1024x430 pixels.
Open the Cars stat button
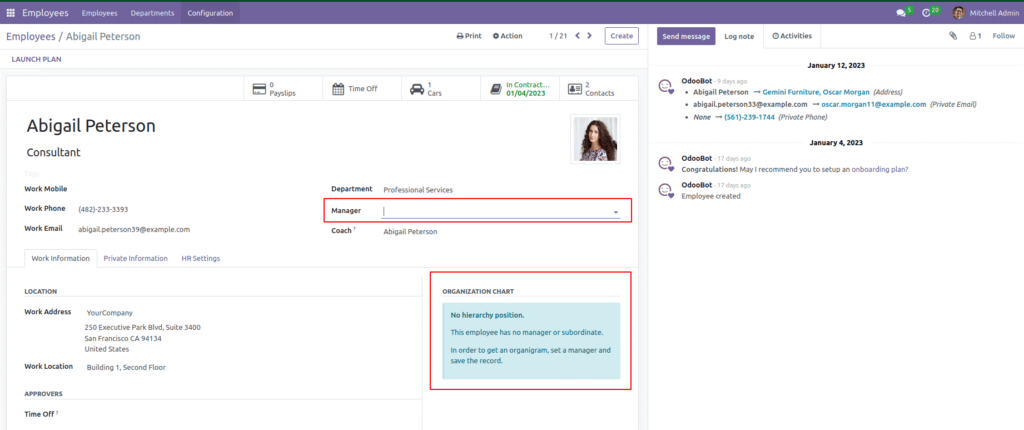coord(441,88)
